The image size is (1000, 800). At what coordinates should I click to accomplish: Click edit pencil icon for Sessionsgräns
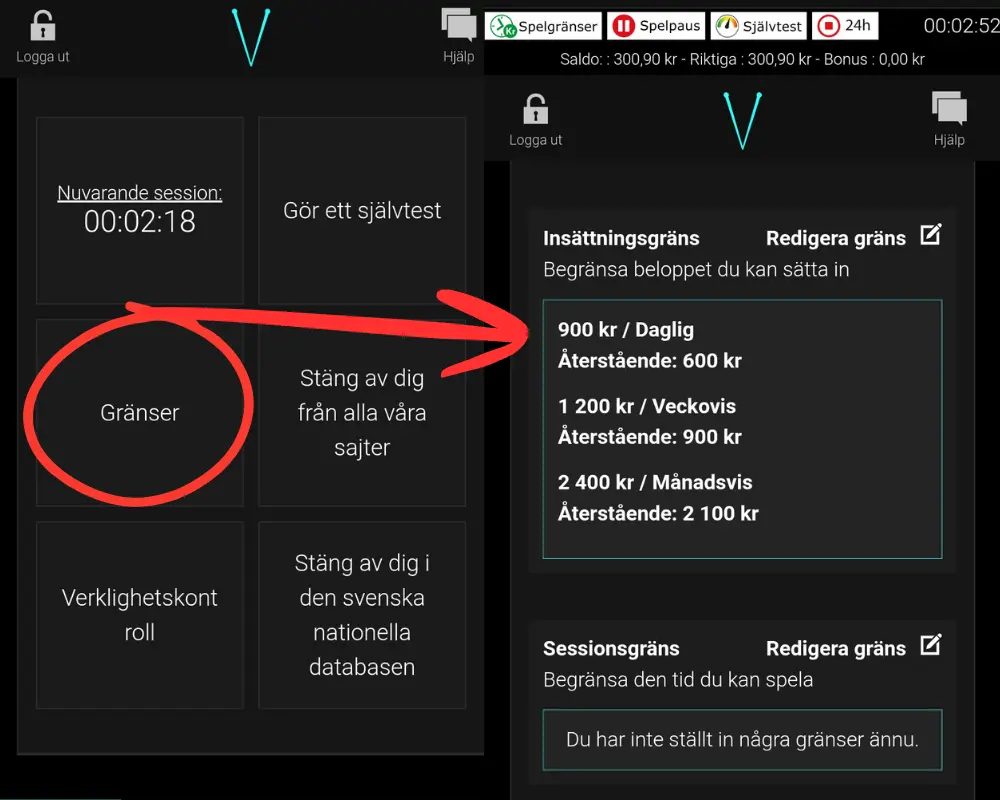coord(930,646)
